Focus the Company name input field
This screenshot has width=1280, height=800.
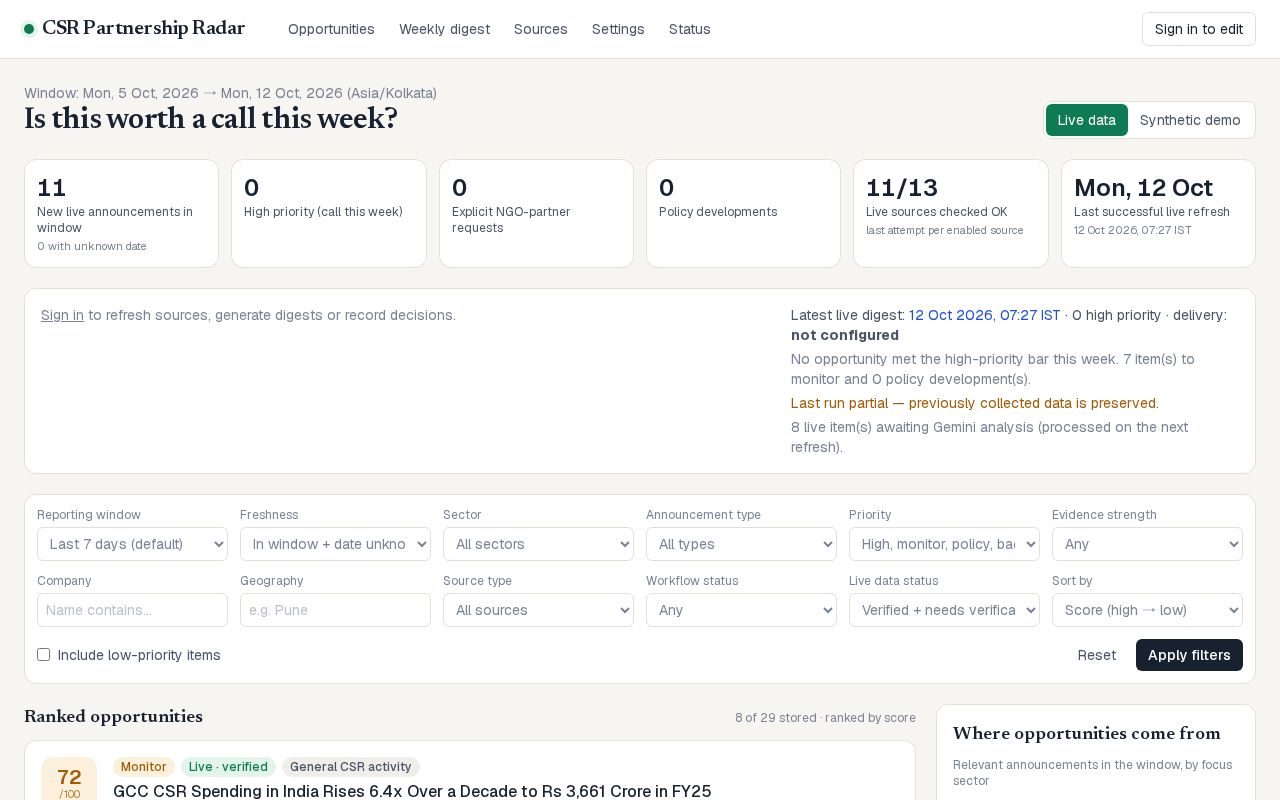point(132,610)
